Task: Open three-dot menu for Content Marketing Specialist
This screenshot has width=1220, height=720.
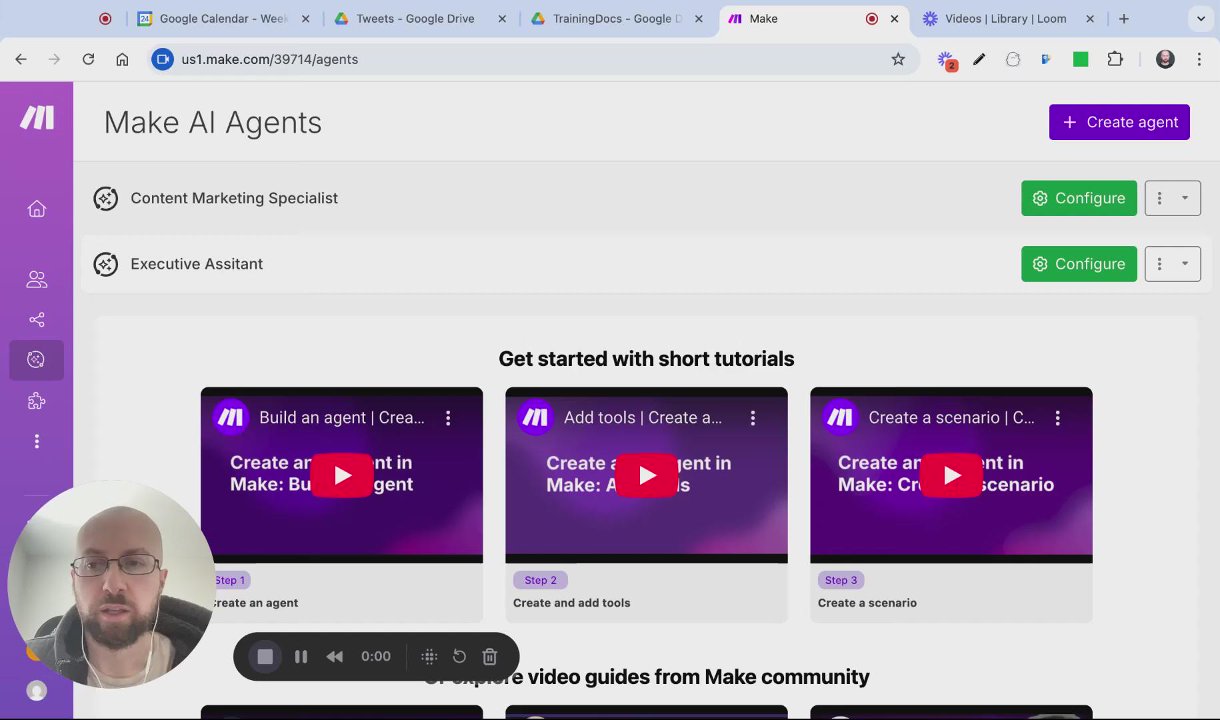Action: 1159,198
